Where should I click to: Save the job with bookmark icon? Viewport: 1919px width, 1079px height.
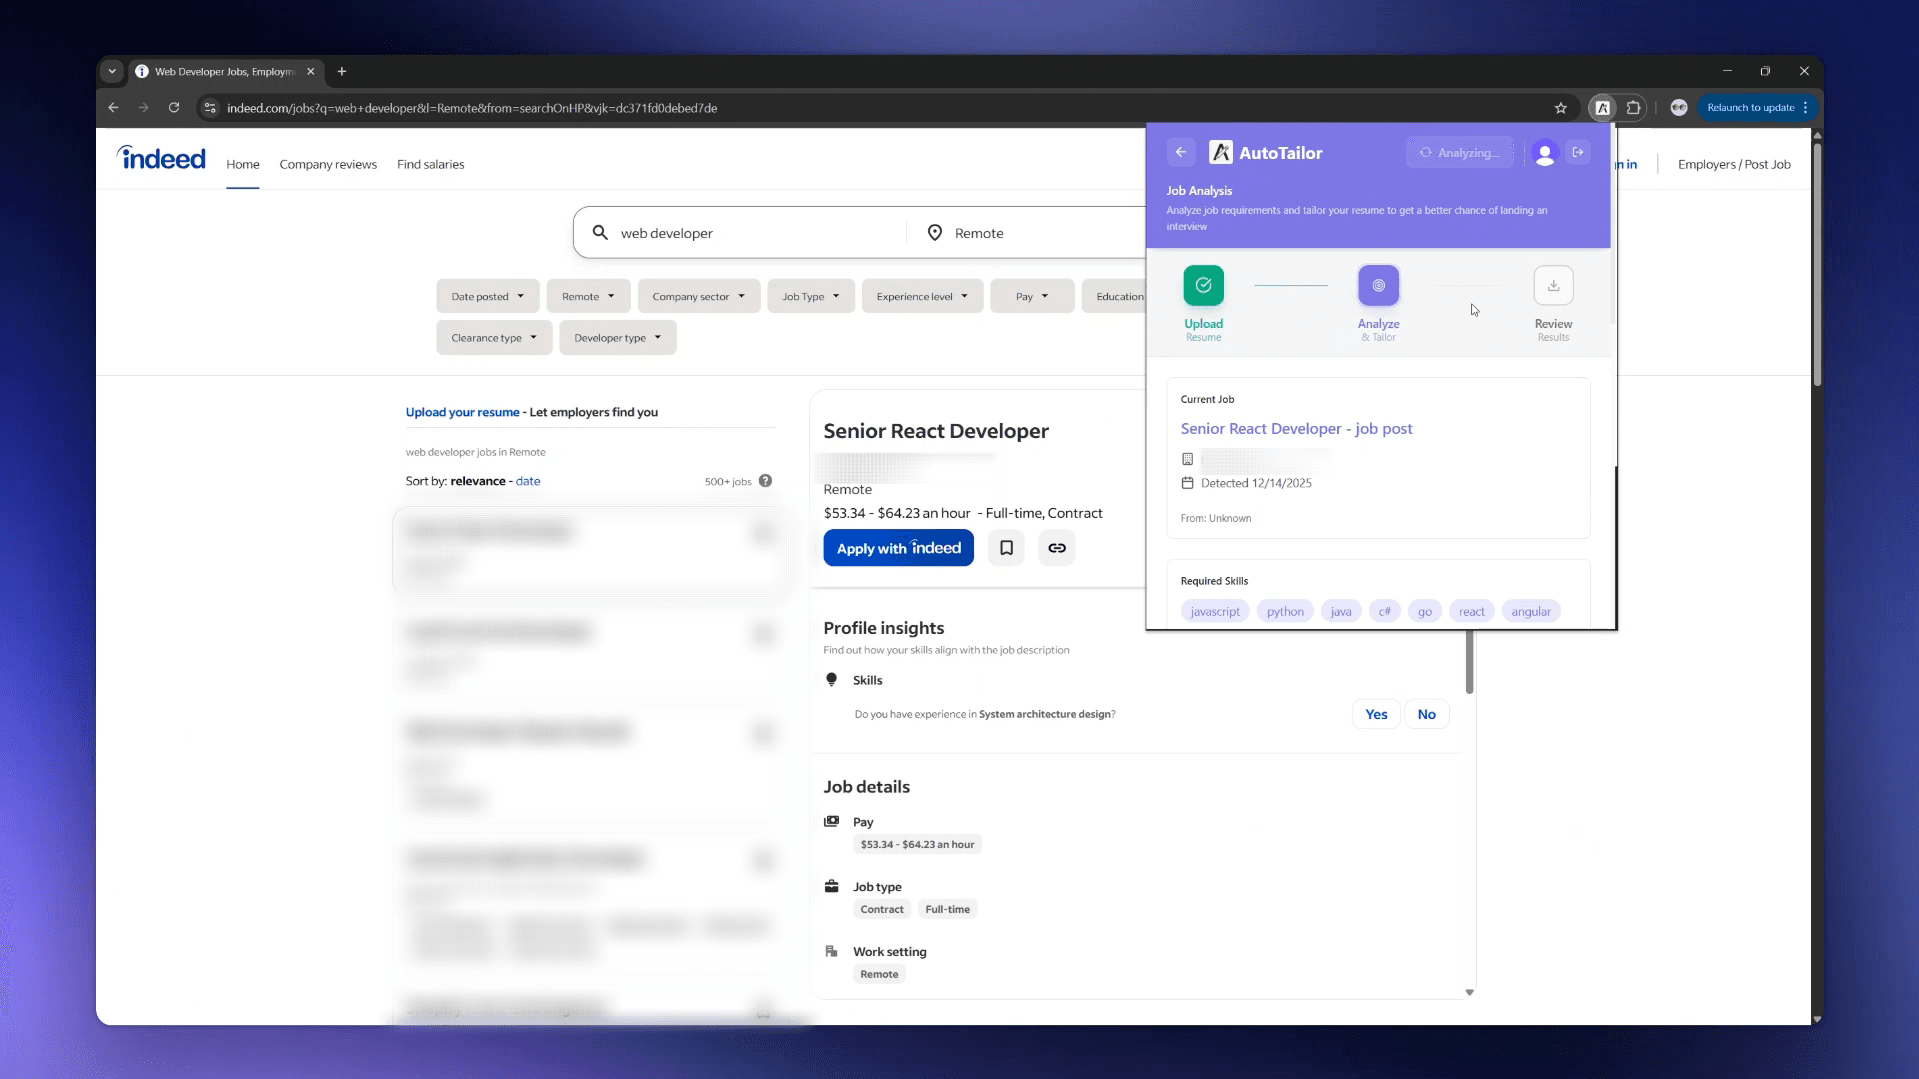[1006, 548]
